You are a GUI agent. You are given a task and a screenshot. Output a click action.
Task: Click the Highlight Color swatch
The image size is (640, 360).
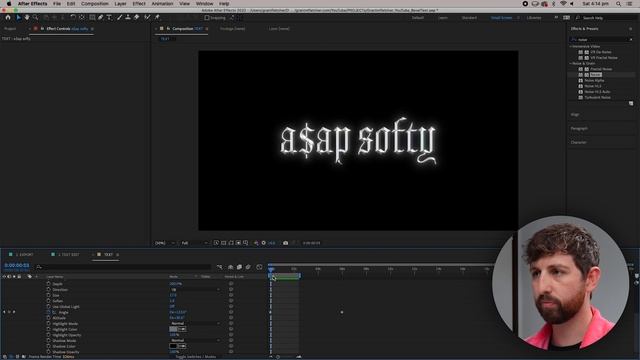173,329
